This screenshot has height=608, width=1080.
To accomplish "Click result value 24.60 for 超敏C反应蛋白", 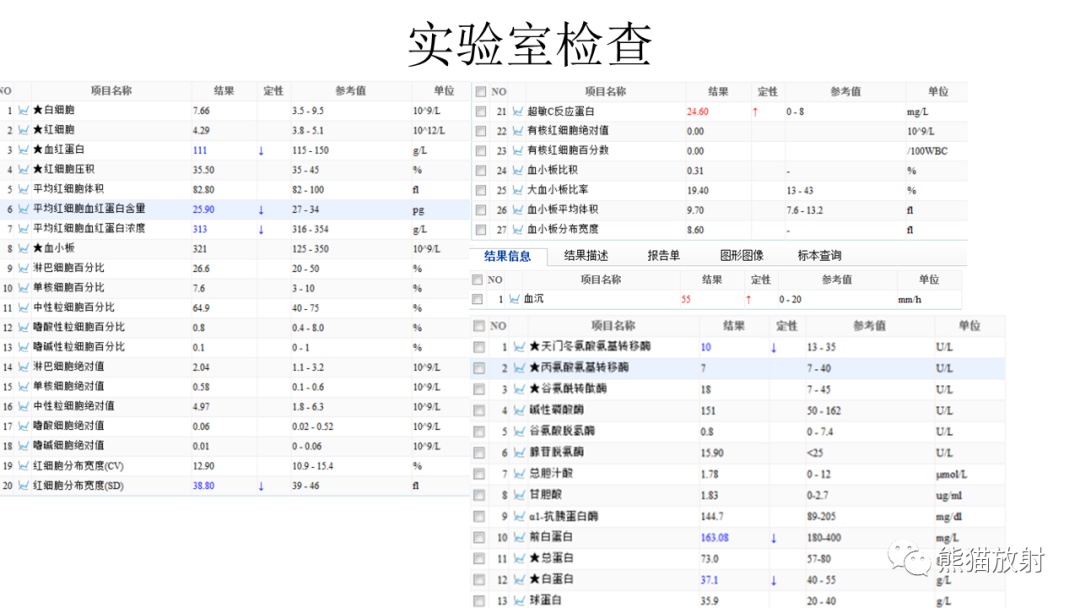I will 698,112.
